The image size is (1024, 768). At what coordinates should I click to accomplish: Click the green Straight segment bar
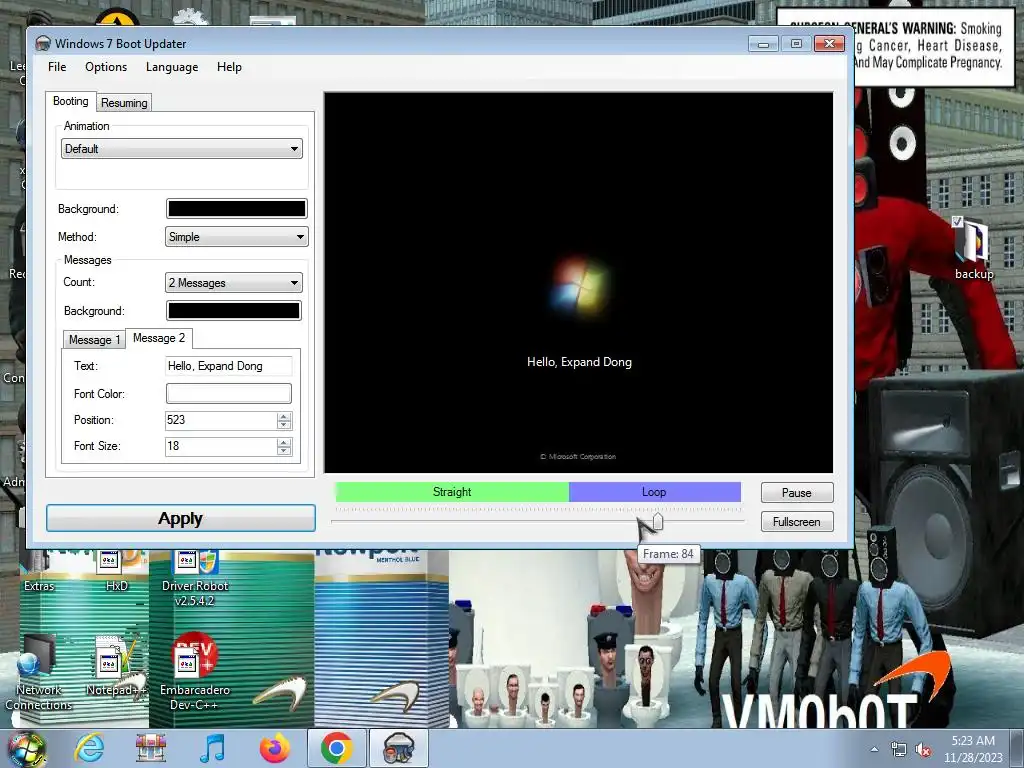point(452,492)
